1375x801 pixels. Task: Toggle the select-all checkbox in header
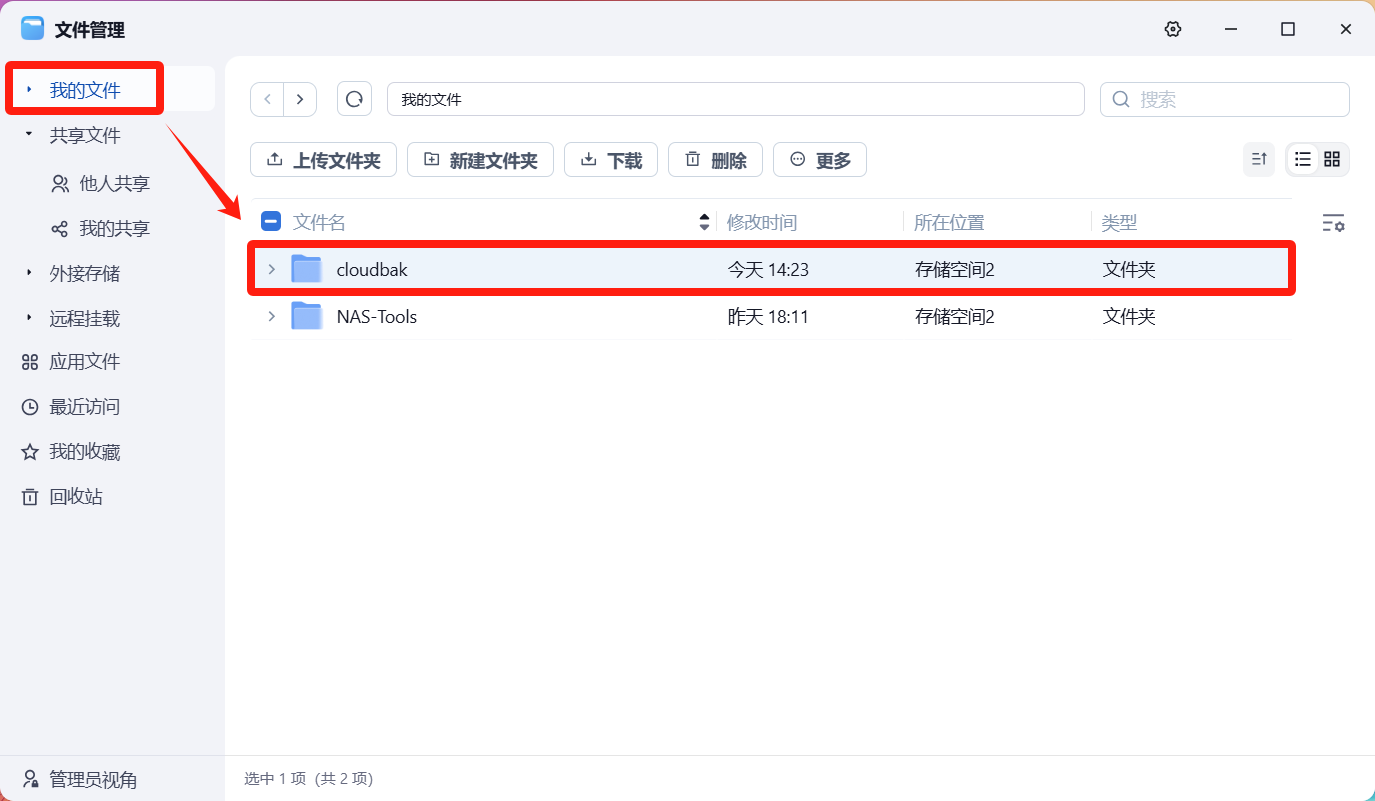click(x=270, y=222)
